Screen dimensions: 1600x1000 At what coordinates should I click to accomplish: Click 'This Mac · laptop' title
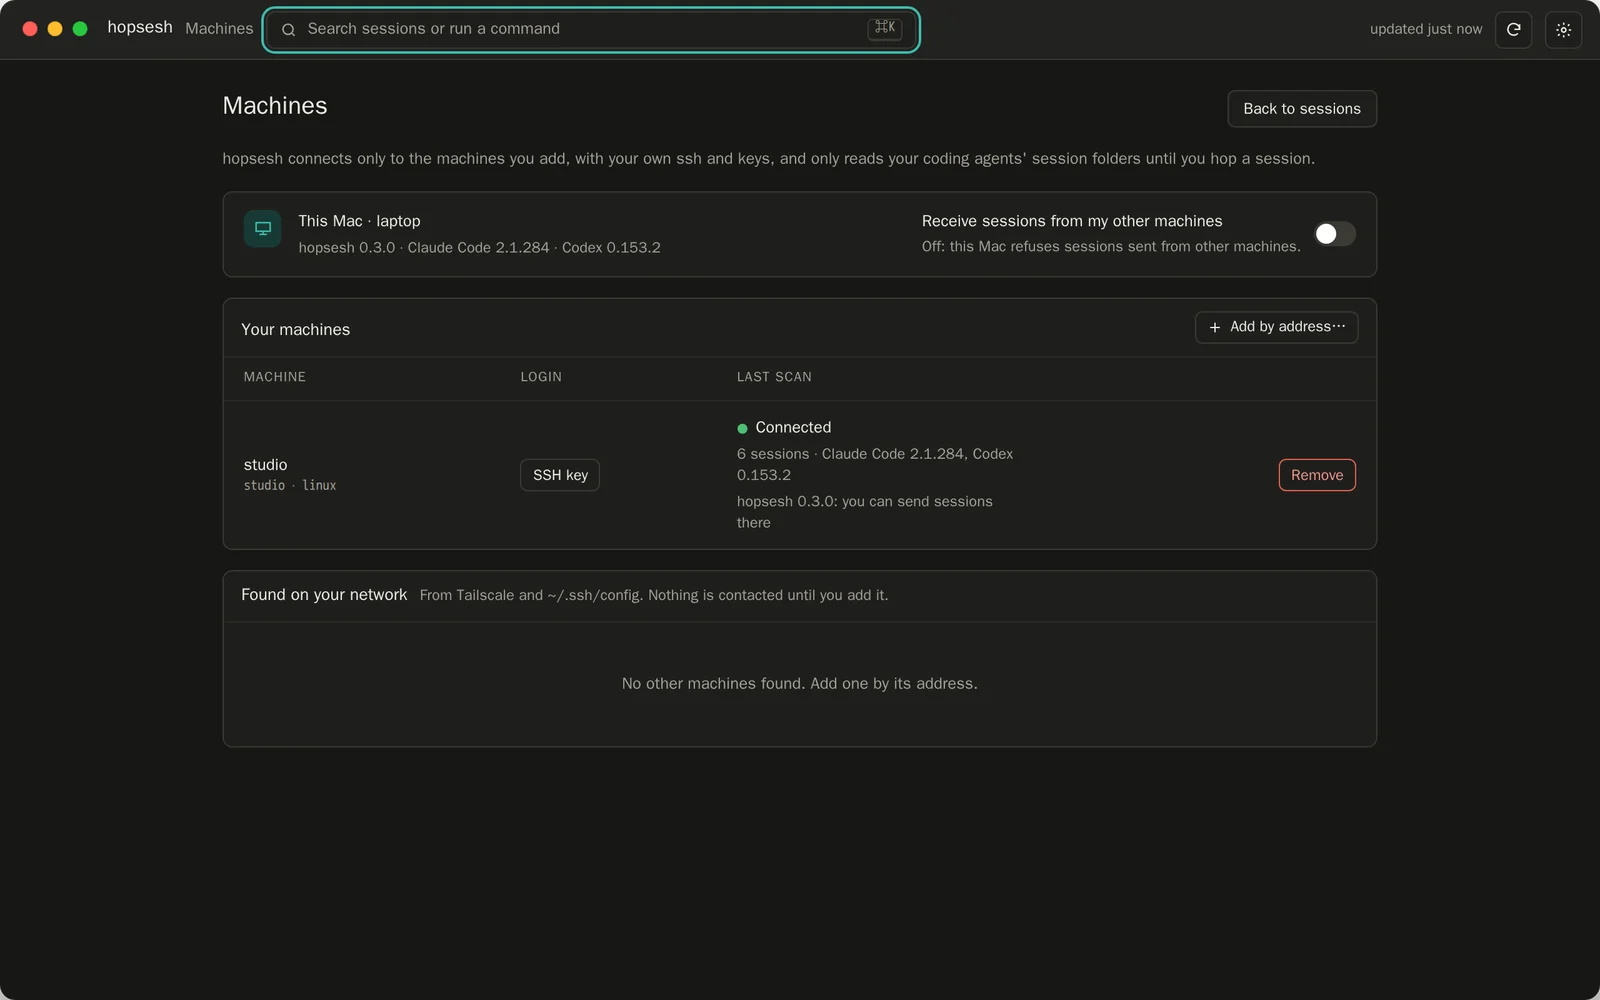[359, 221]
